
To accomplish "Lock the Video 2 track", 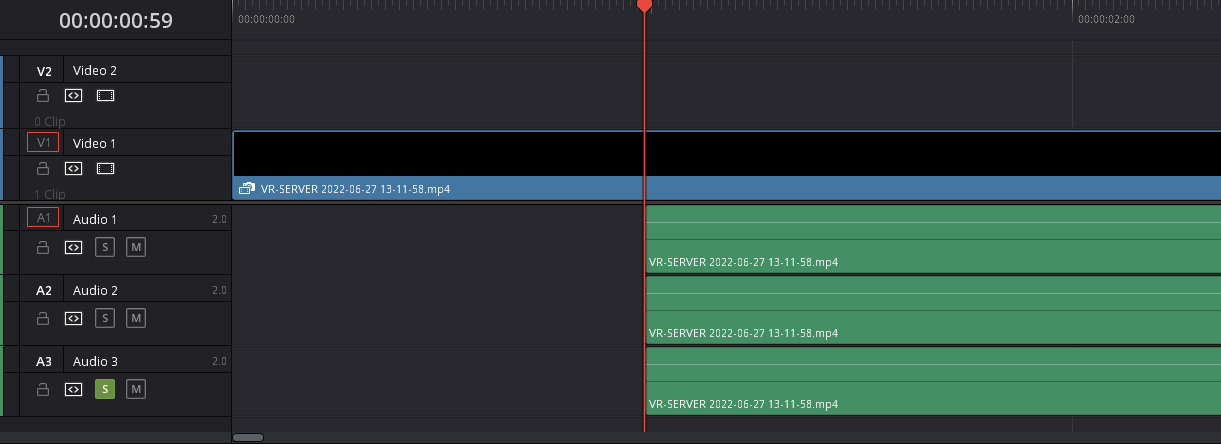I will [43, 96].
